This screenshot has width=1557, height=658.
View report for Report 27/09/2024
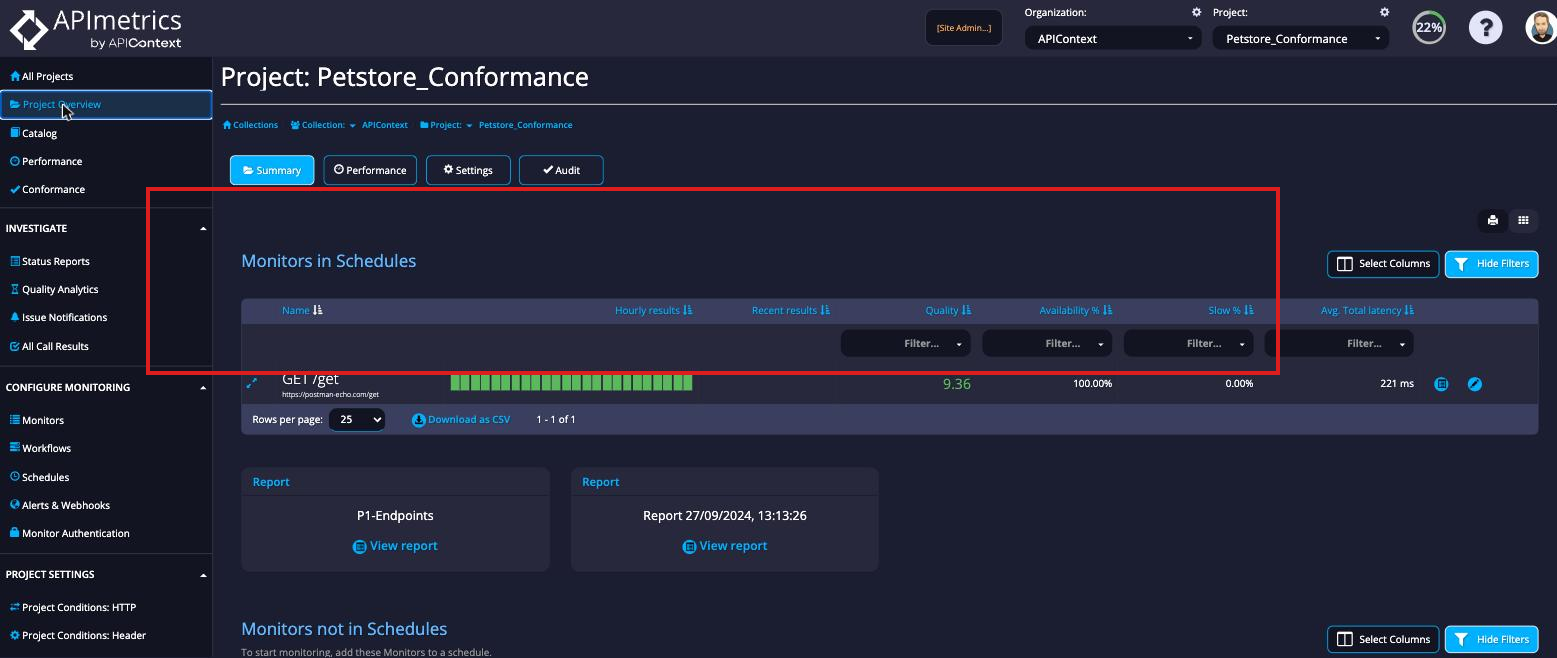(725, 546)
